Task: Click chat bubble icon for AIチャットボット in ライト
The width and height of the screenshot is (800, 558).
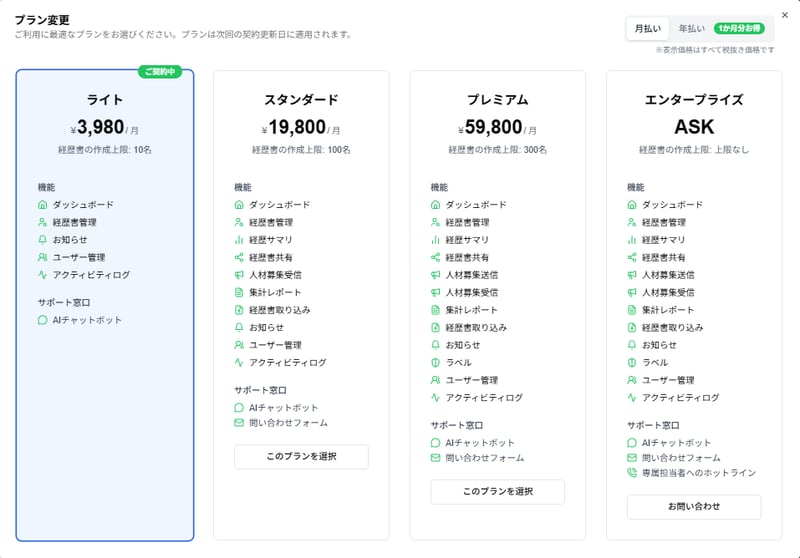Action: point(42,320)
